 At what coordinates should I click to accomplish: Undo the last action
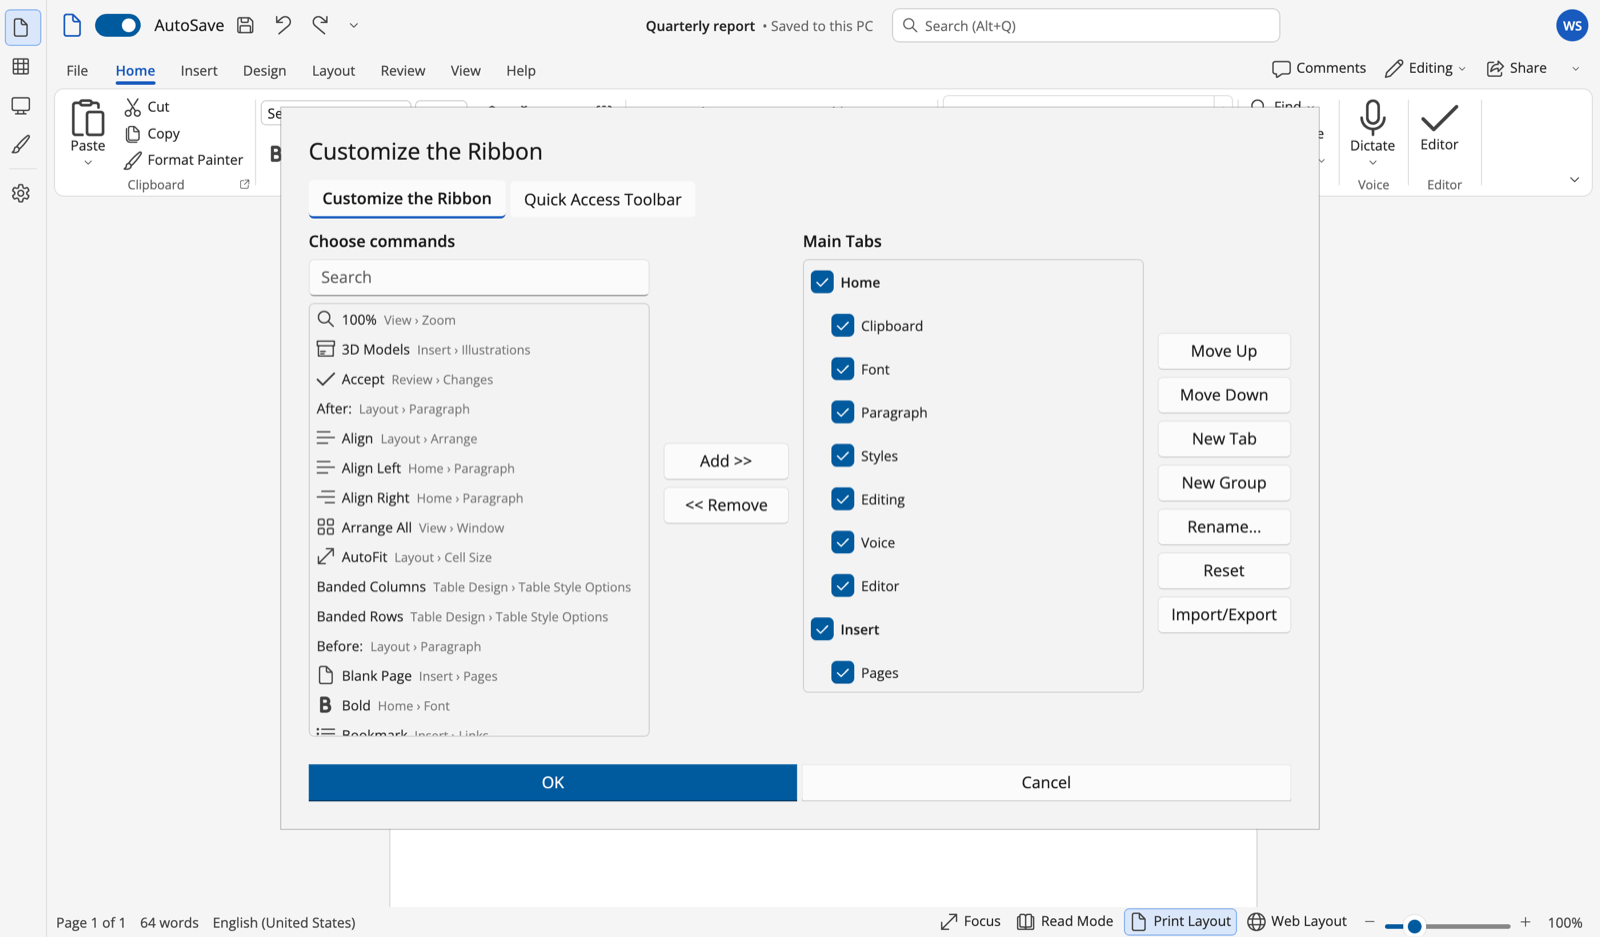283,25
